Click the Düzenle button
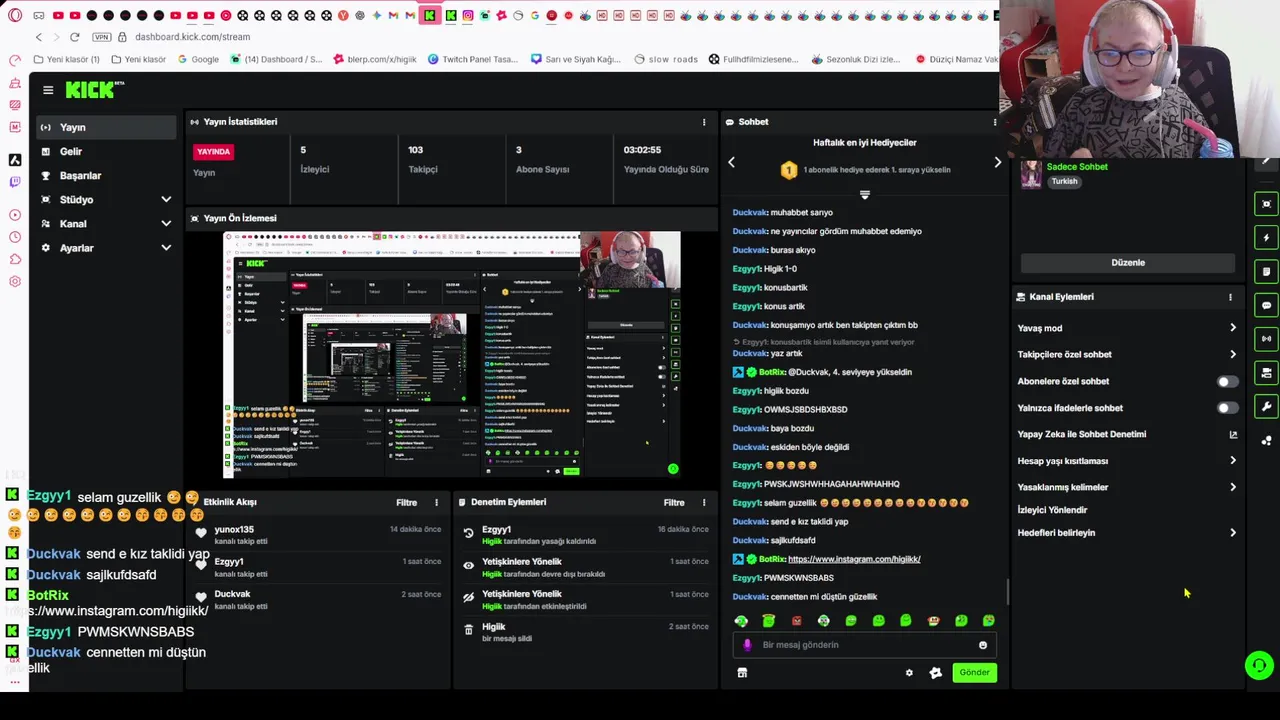 1128,263
